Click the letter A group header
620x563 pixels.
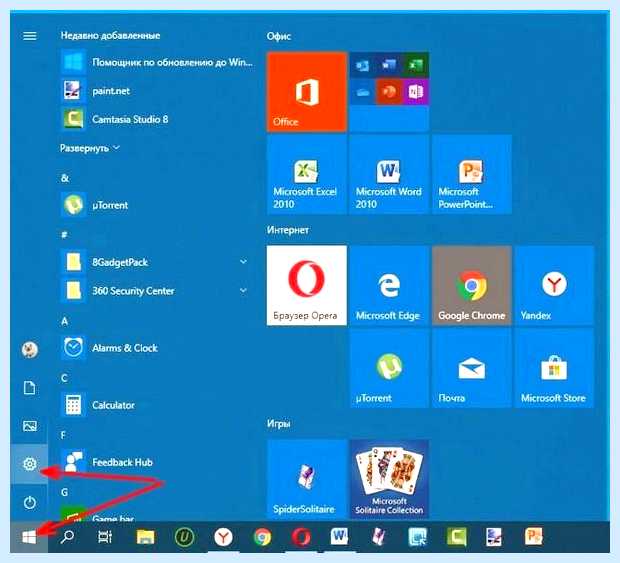[x=64, y=321]
